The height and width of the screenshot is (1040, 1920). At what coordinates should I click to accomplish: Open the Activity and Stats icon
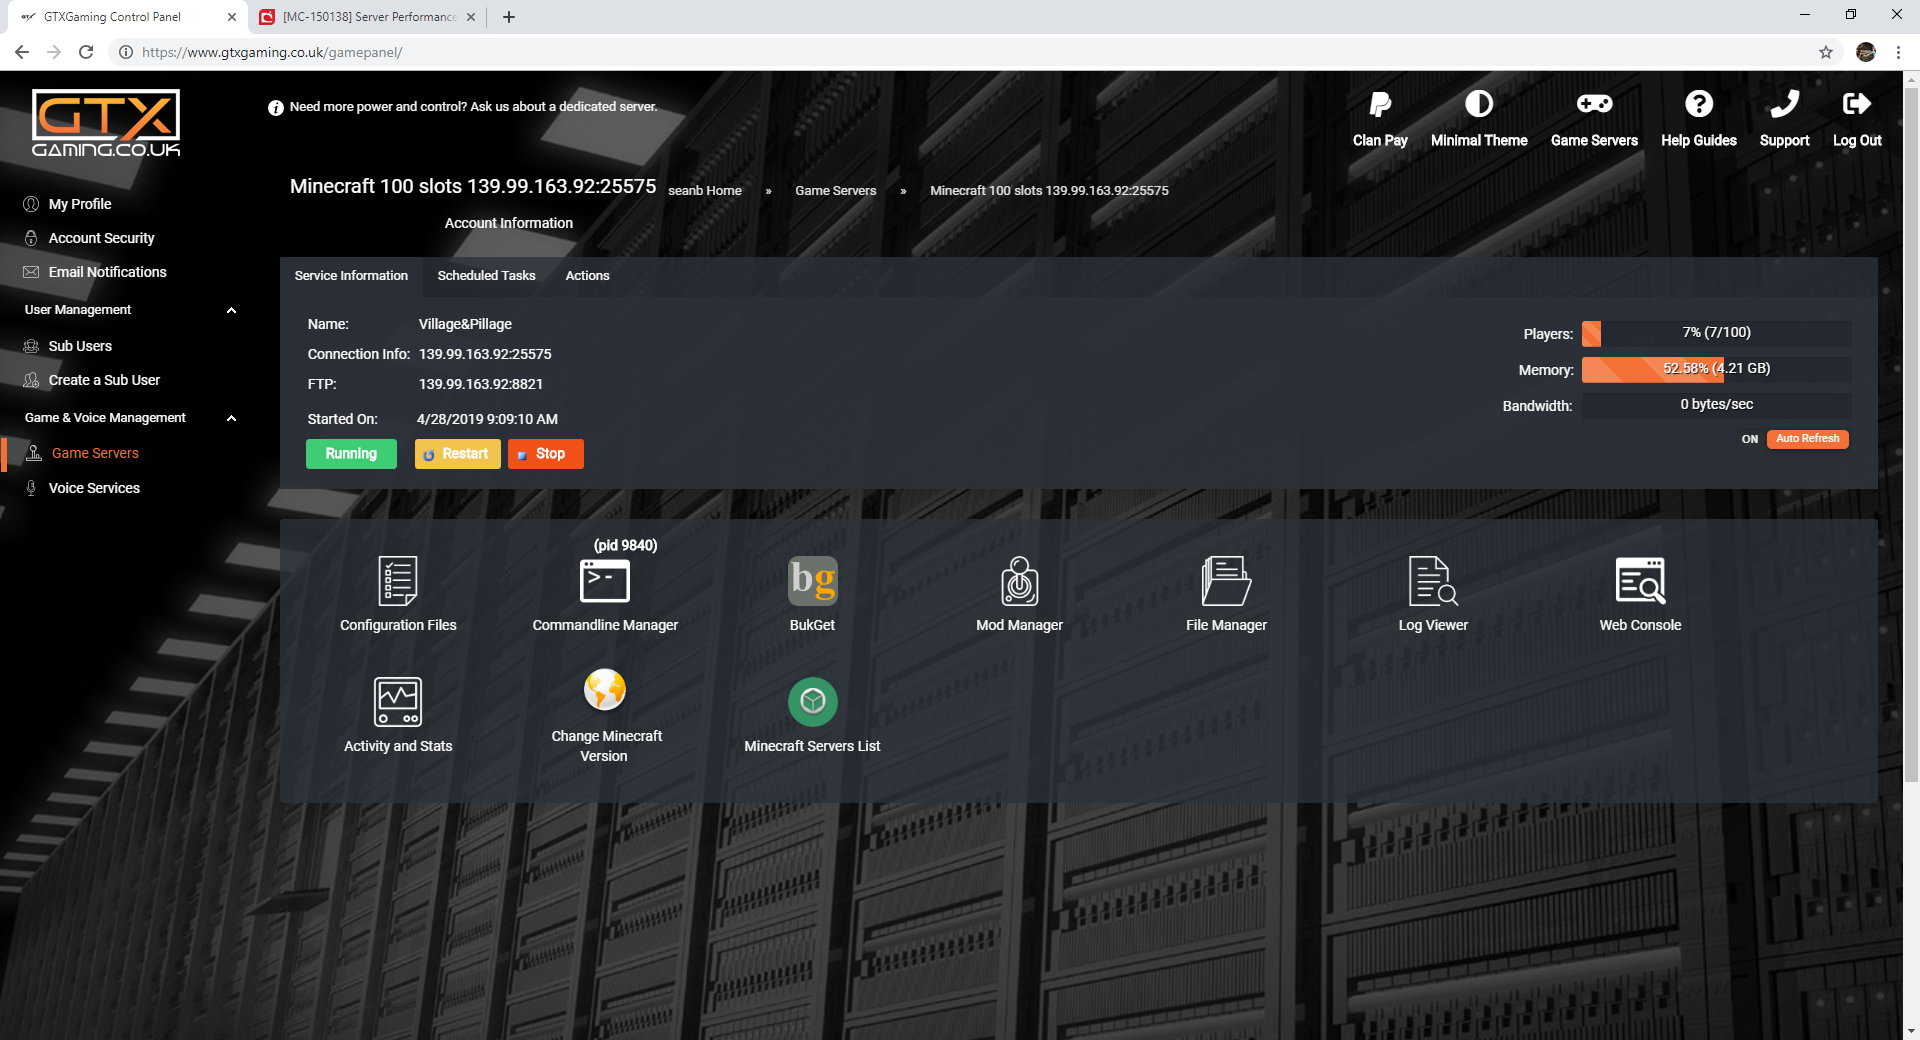point(398,702)
